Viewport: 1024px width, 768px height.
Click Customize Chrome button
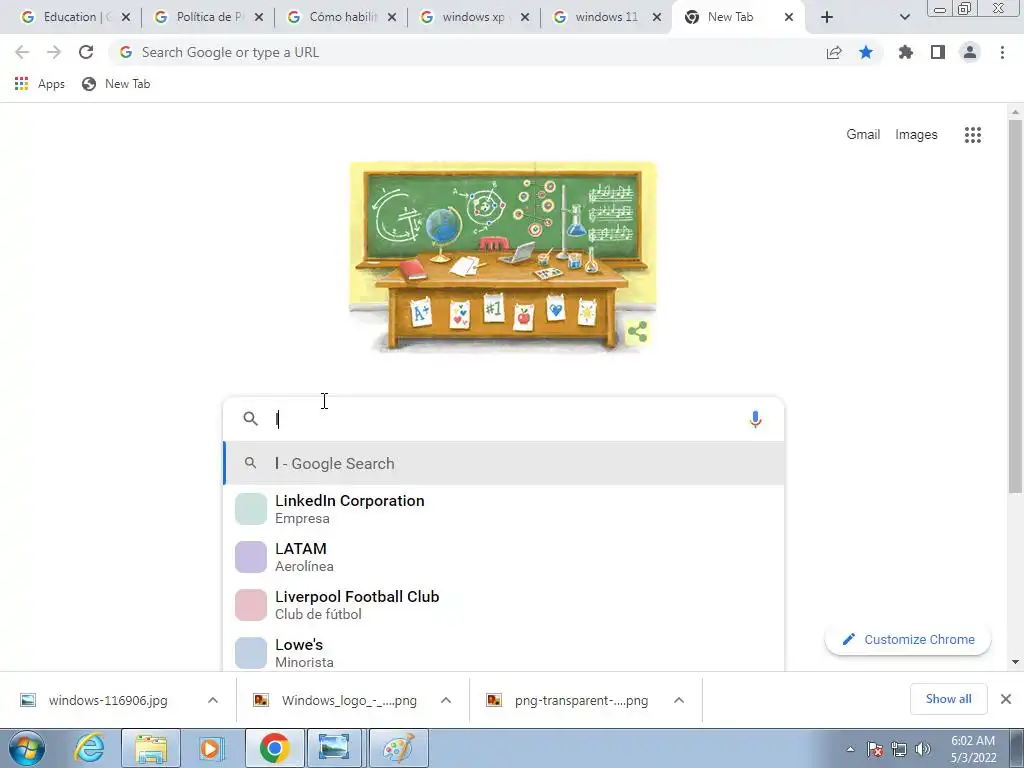tap(908, 639)
